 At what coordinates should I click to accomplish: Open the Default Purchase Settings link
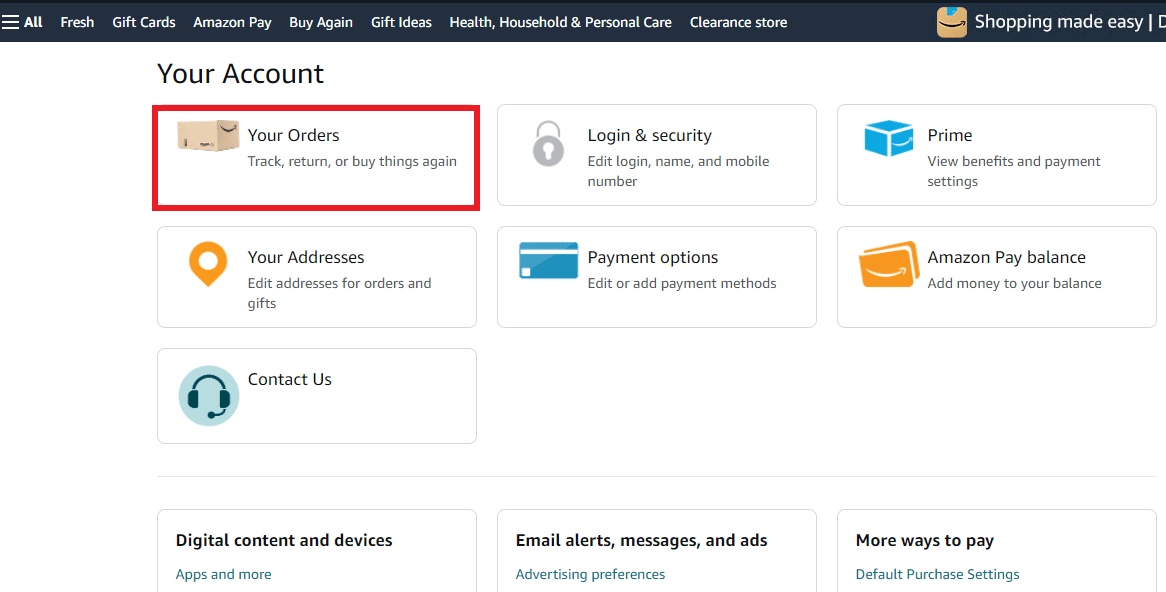pos(938,574)
